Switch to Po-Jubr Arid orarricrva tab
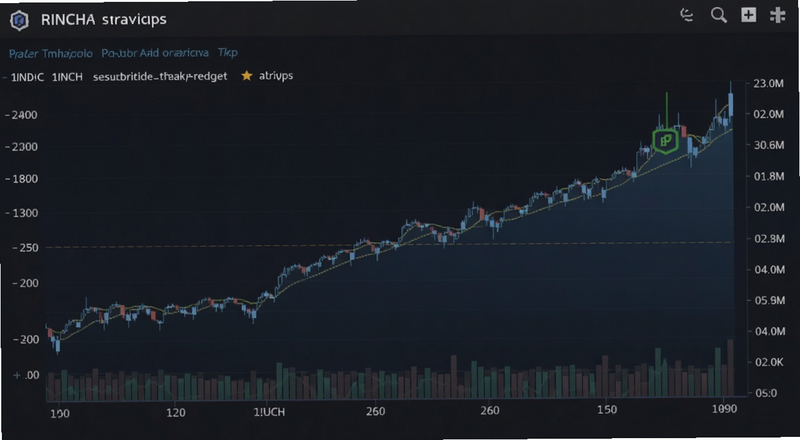 point(155,53)
